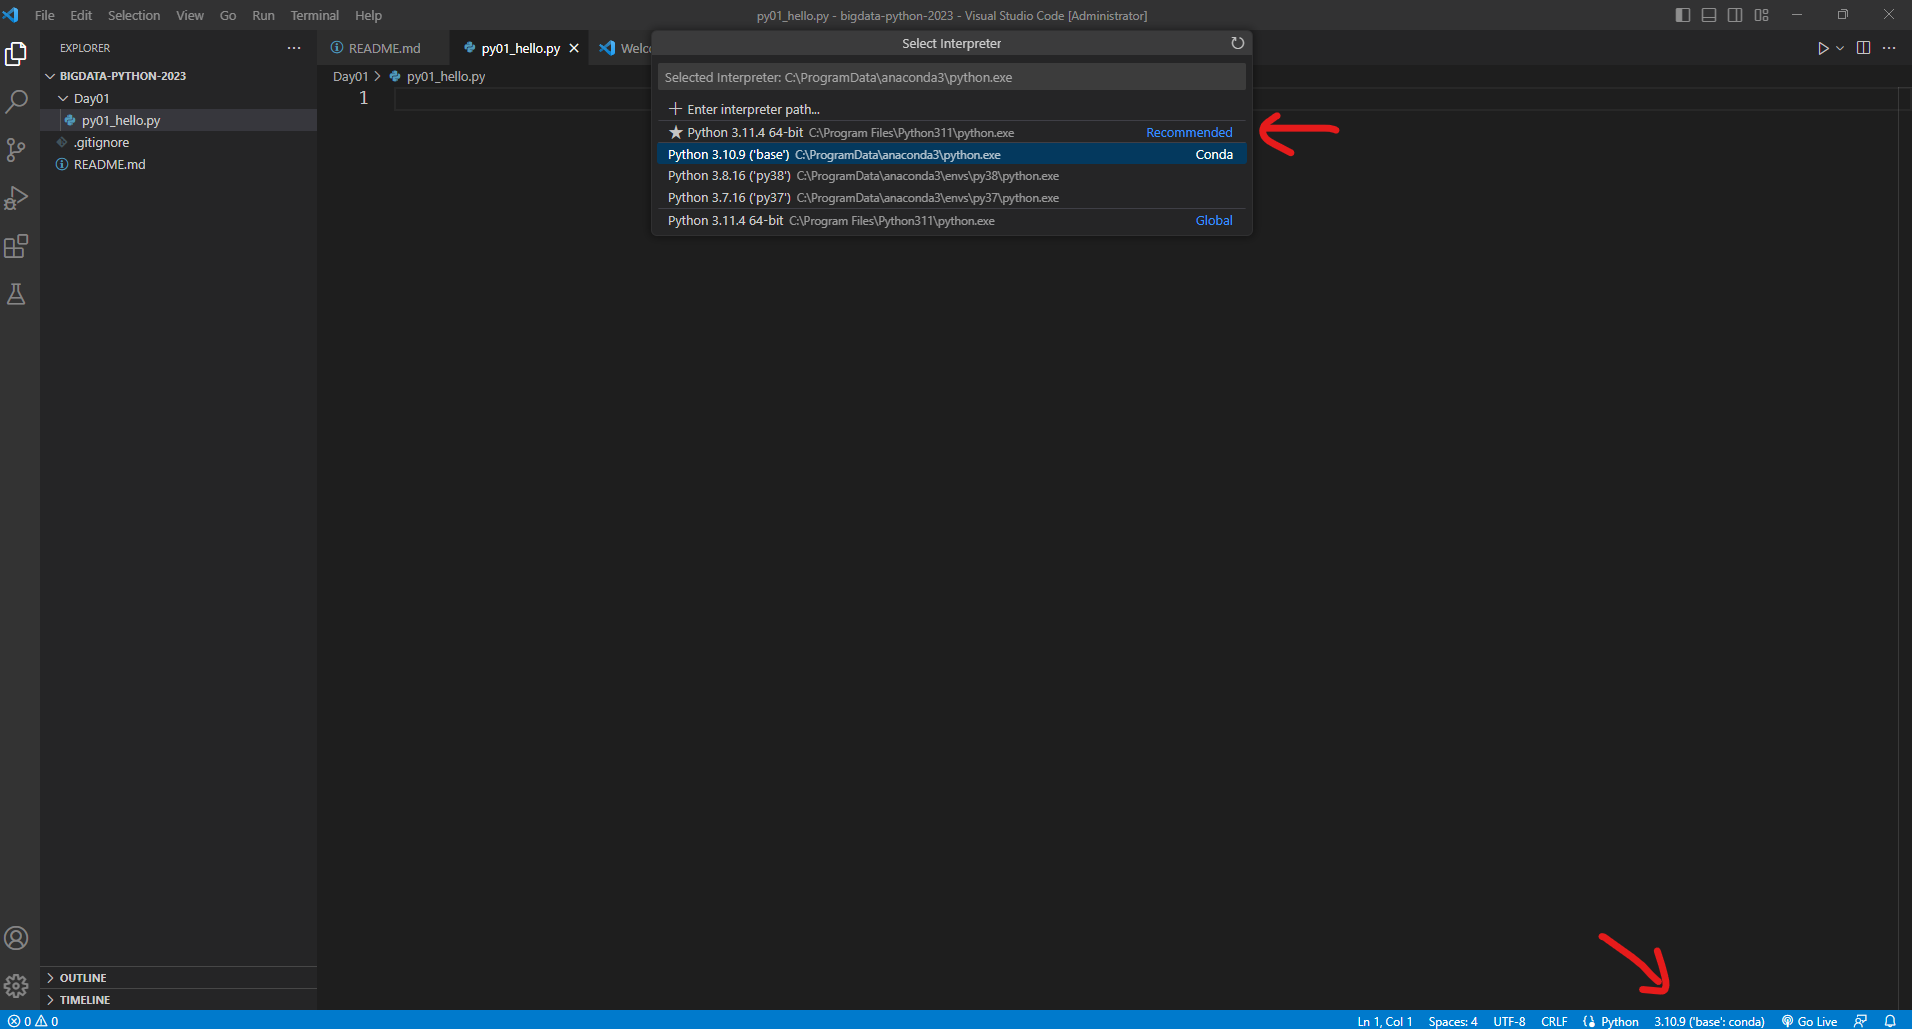
Task: Open the Accounts menu icon
Action: pos(16,938)
